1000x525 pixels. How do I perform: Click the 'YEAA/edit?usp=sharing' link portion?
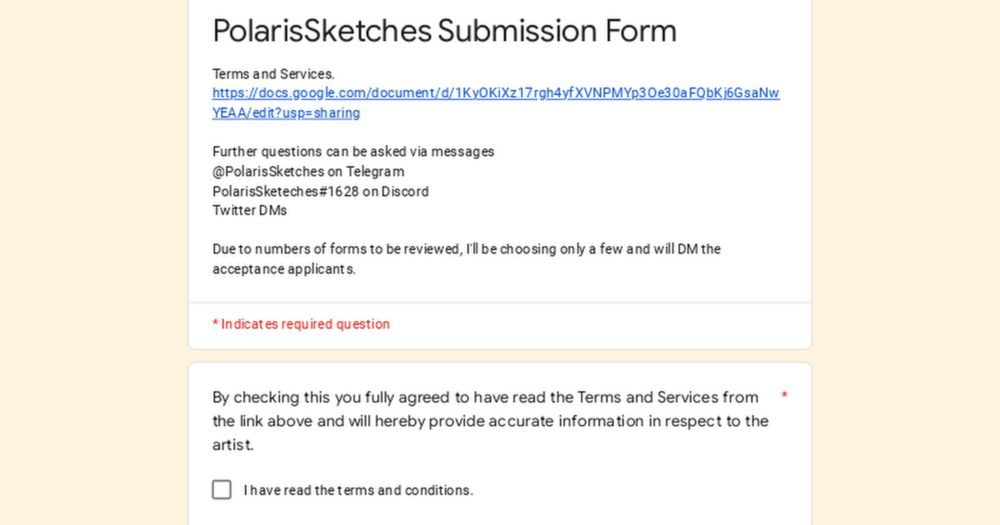pos(286,113)
